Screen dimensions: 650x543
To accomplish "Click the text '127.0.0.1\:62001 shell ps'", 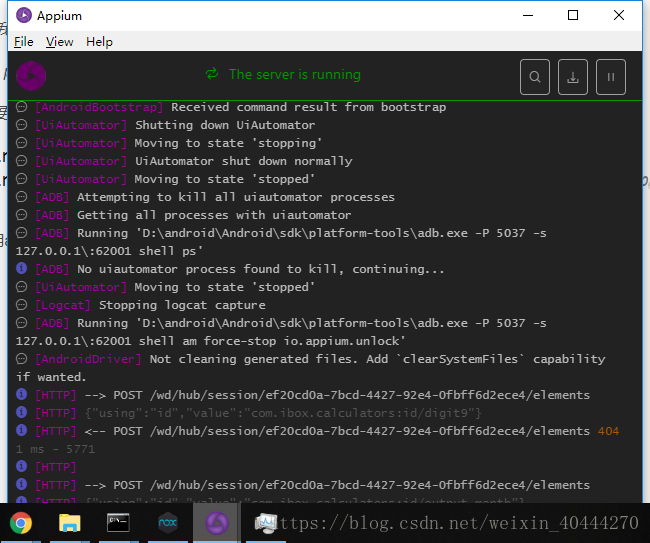I will tap(109, 252).
